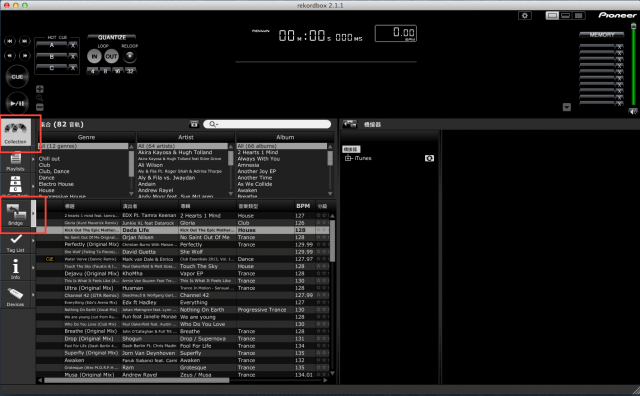Sort the track list by BPM column
640x396 pixels.
303,206
